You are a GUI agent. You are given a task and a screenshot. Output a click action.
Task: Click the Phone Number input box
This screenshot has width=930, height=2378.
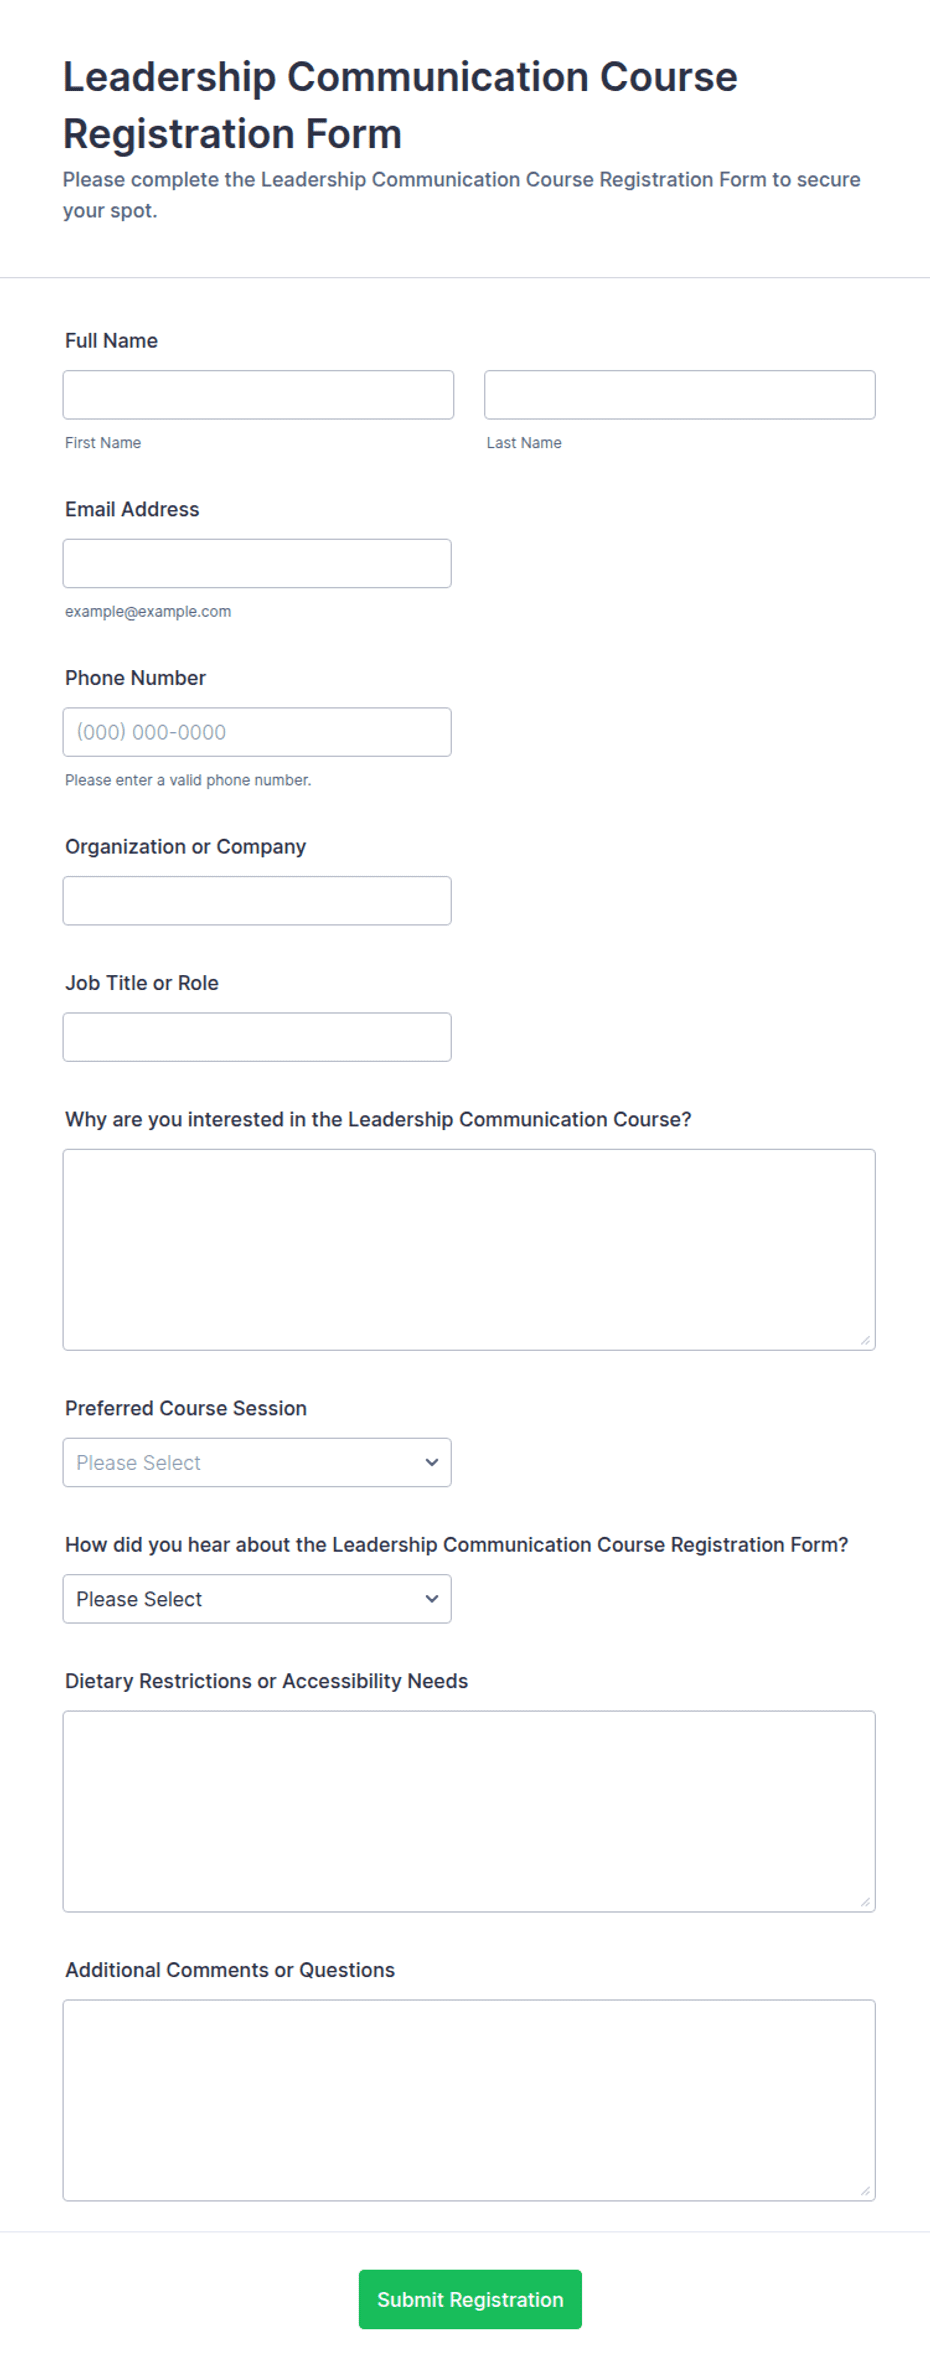(x=257, y=732)
